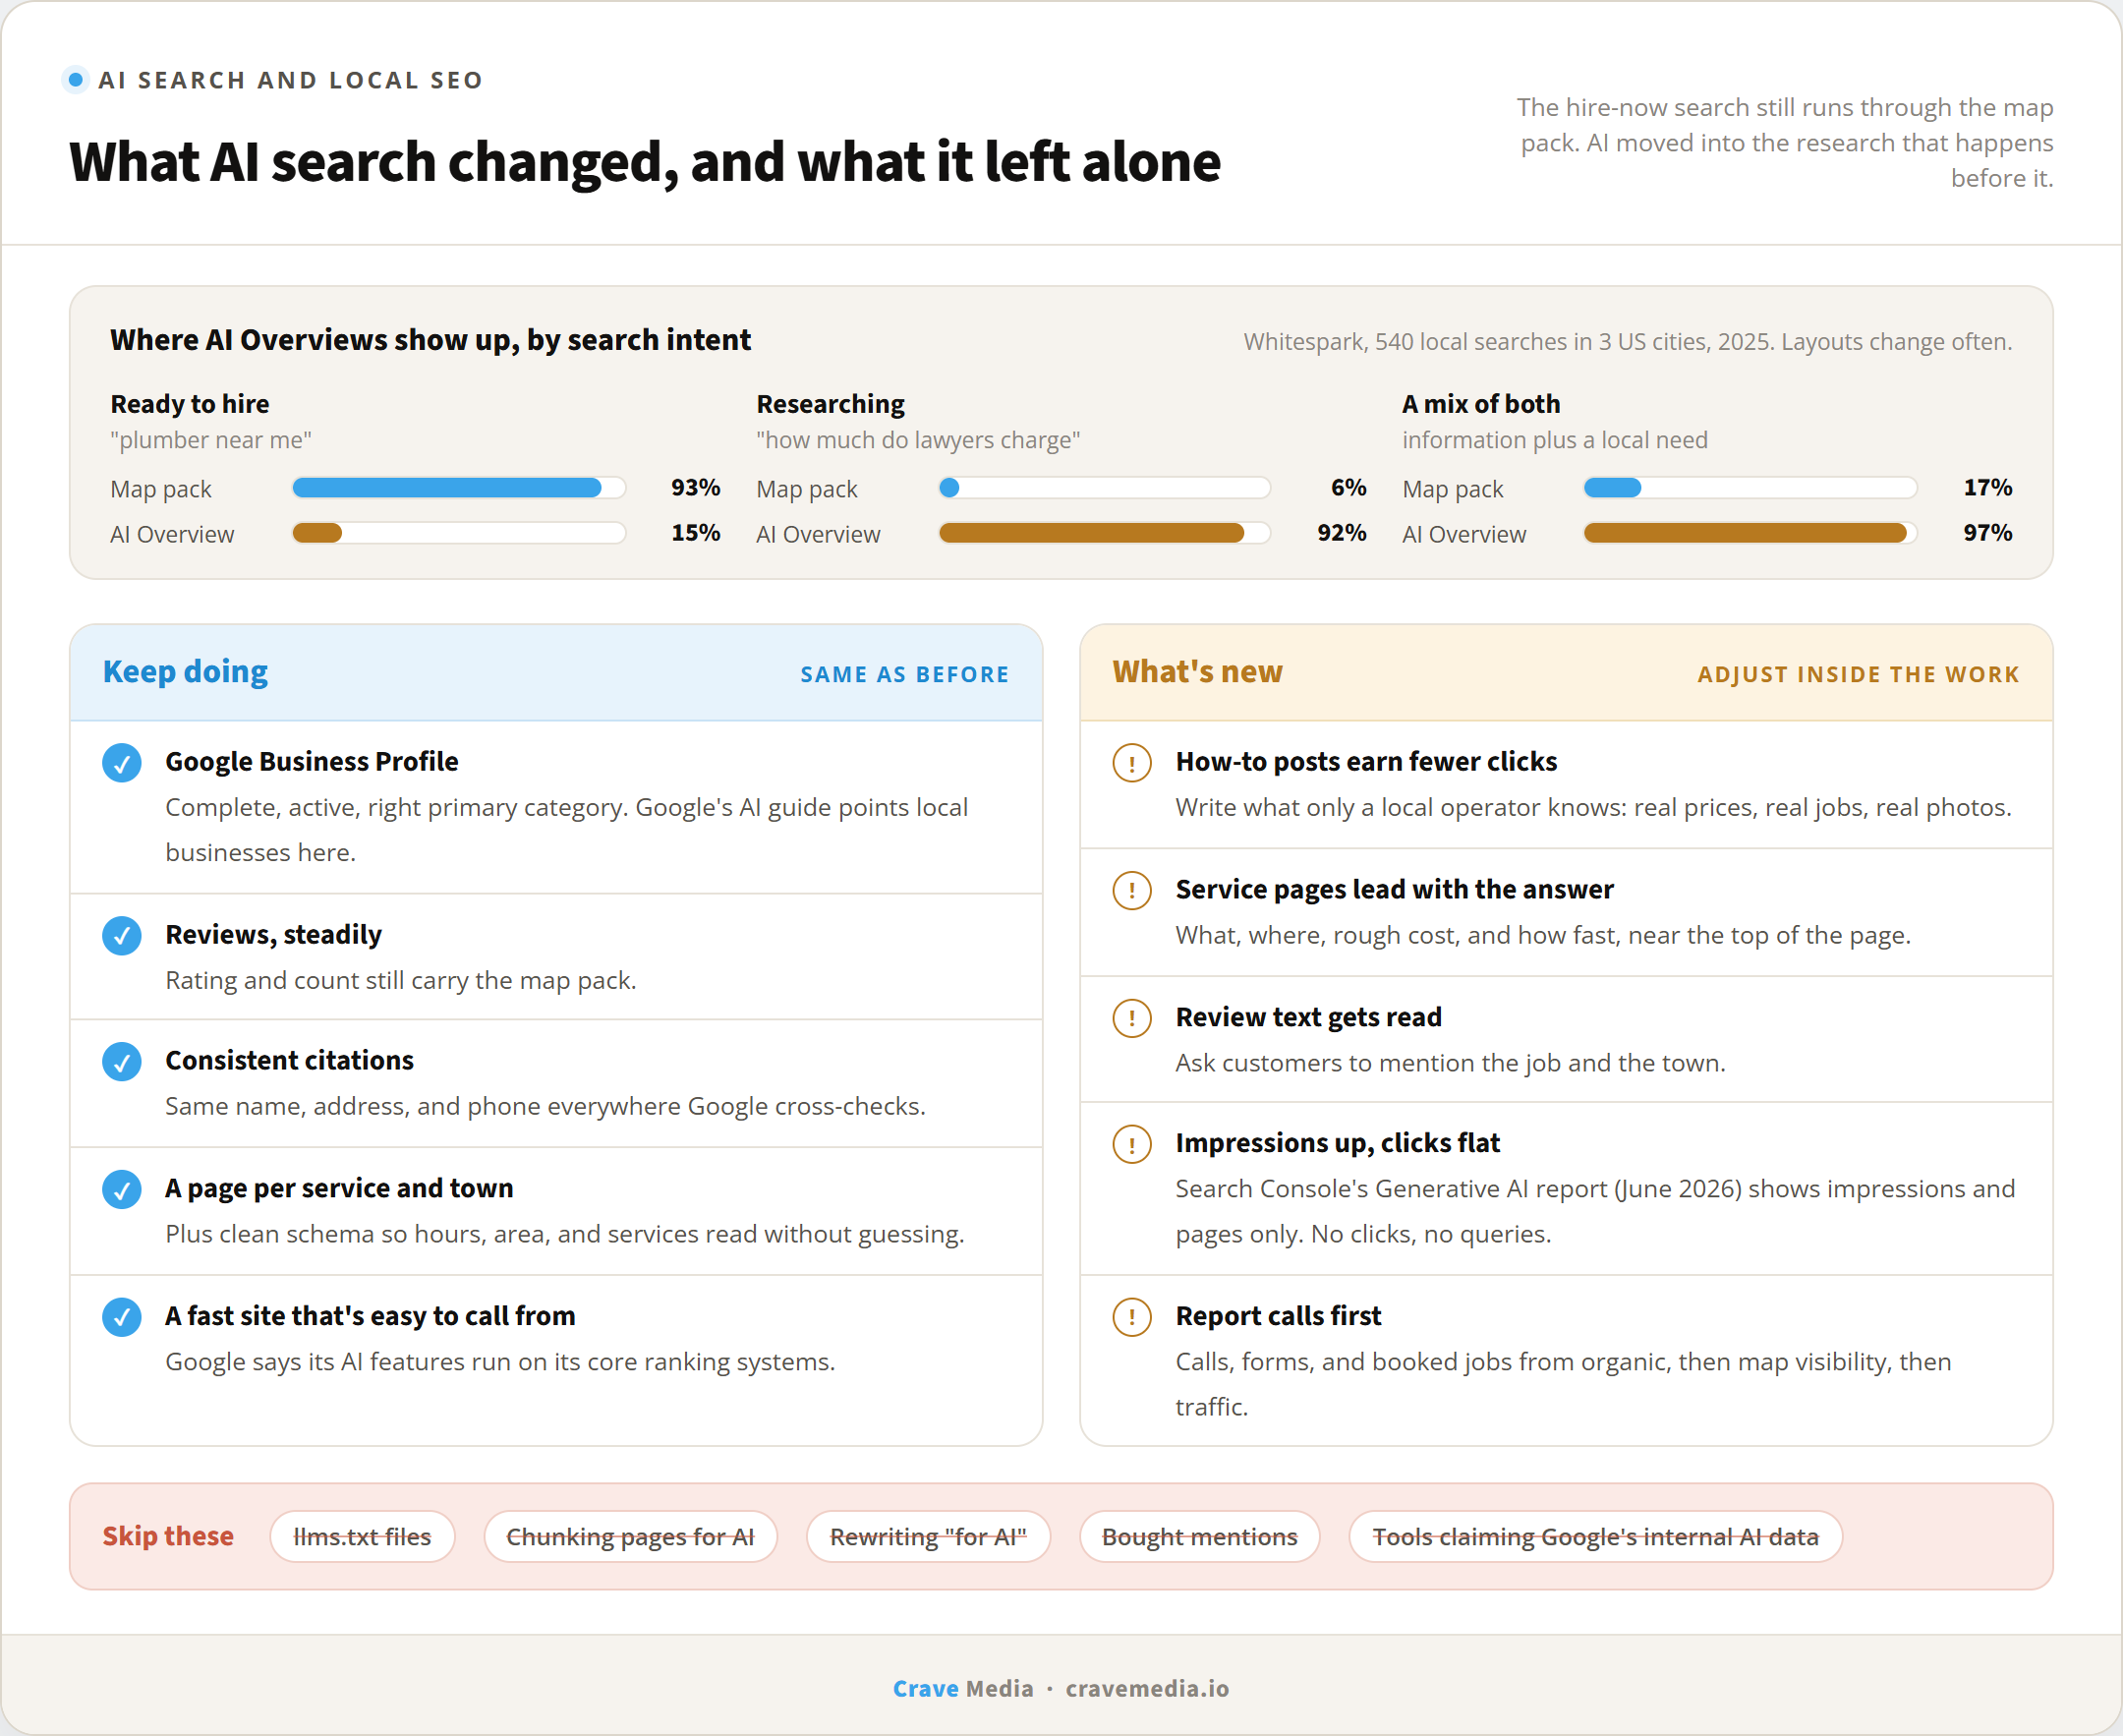Click the "how much do lawyers charge" example

pyautogui.click(x=918, y=441)
